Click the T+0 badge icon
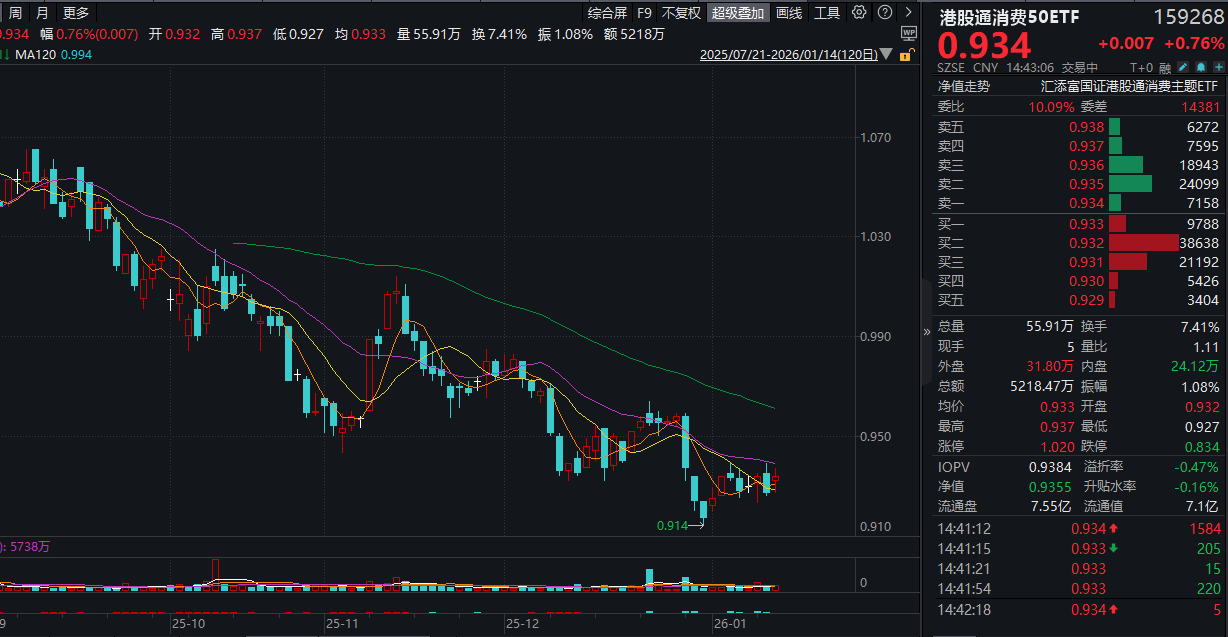Image resolution: width=1228 pixels, height=637 pixels. [x=1142, y=67]
